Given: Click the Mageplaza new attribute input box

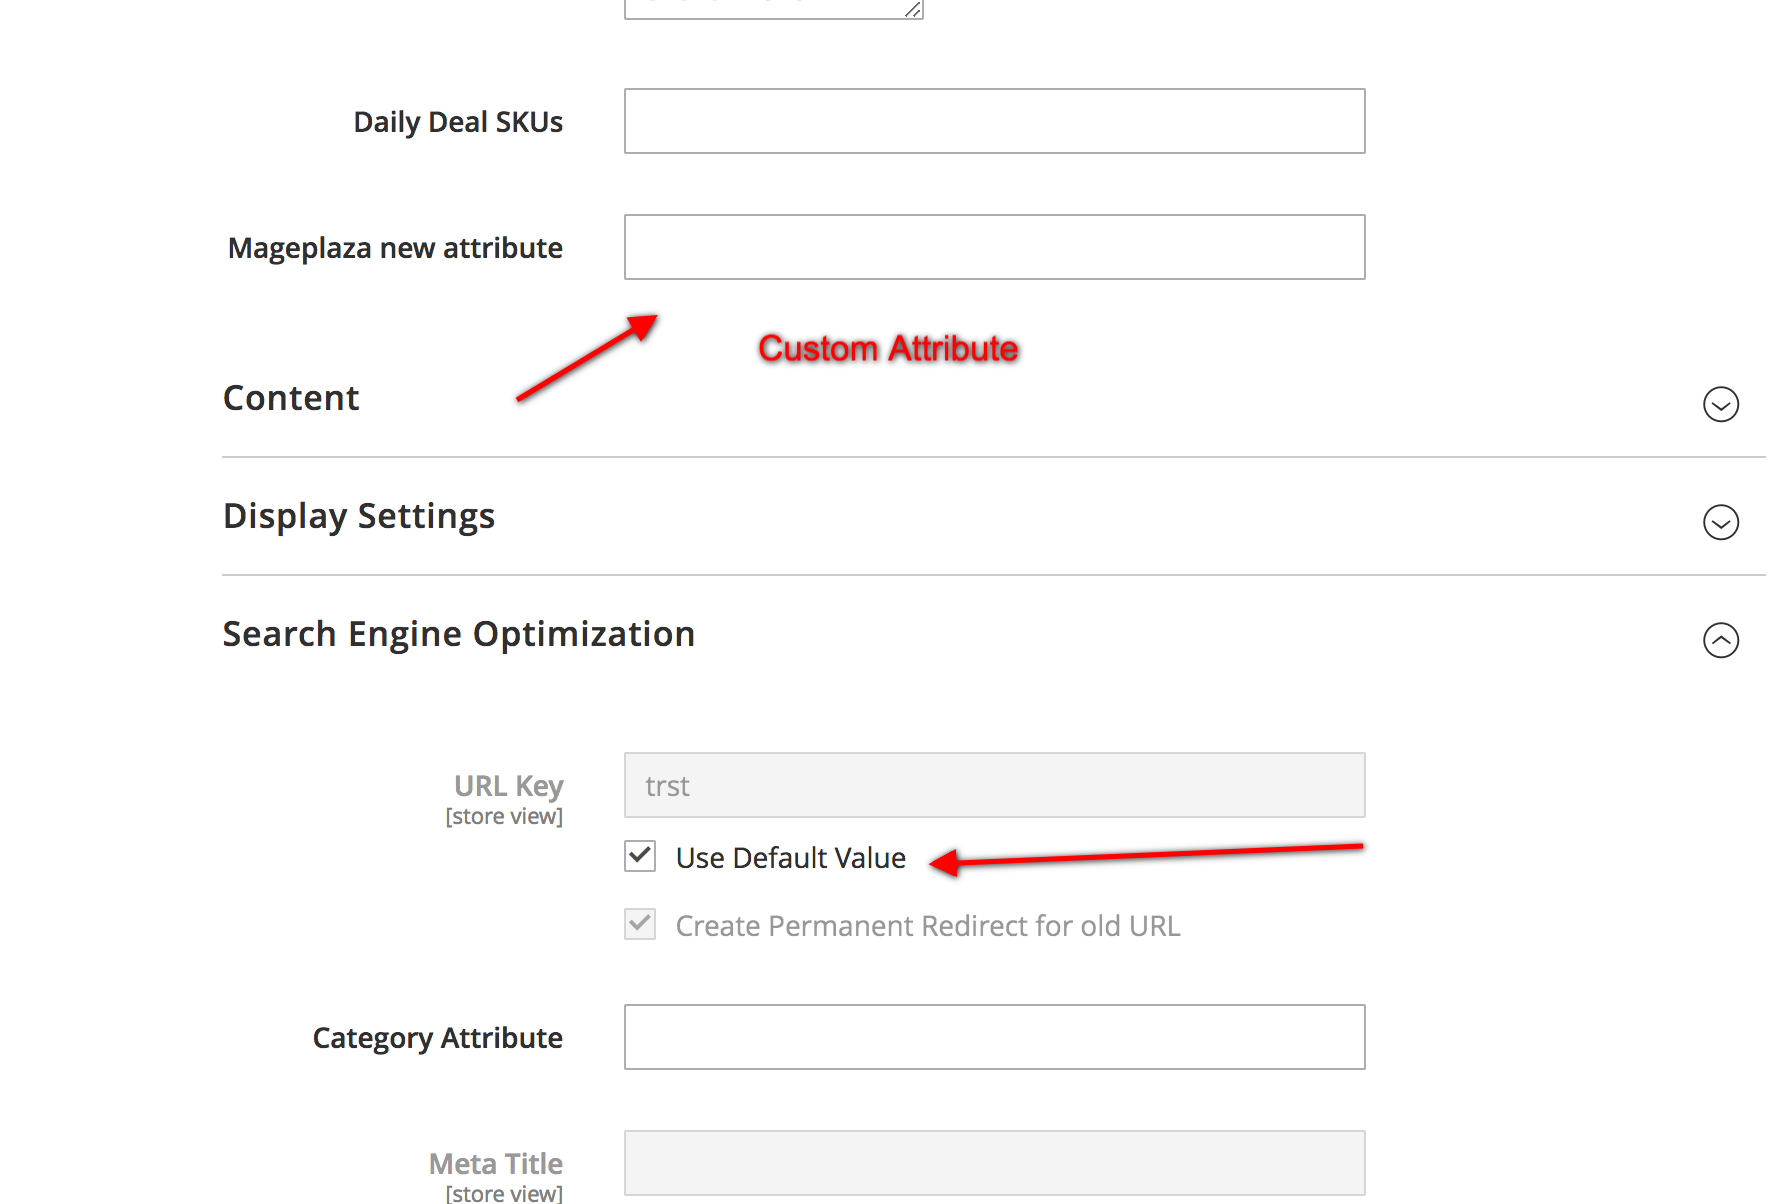Looking at the screenshot, I should coord(993,247).
